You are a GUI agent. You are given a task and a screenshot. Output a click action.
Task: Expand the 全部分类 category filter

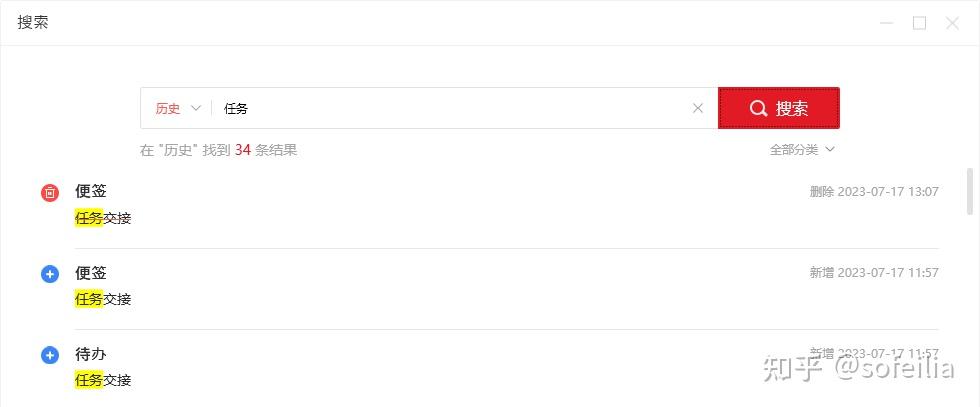click(x=802, y=150)
